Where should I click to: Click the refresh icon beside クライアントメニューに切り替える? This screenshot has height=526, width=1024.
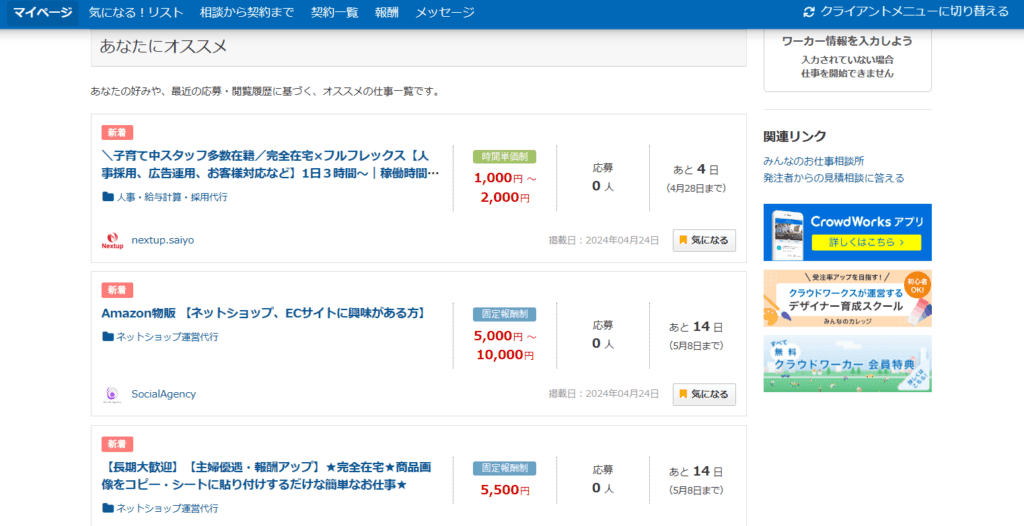[809, 12]
